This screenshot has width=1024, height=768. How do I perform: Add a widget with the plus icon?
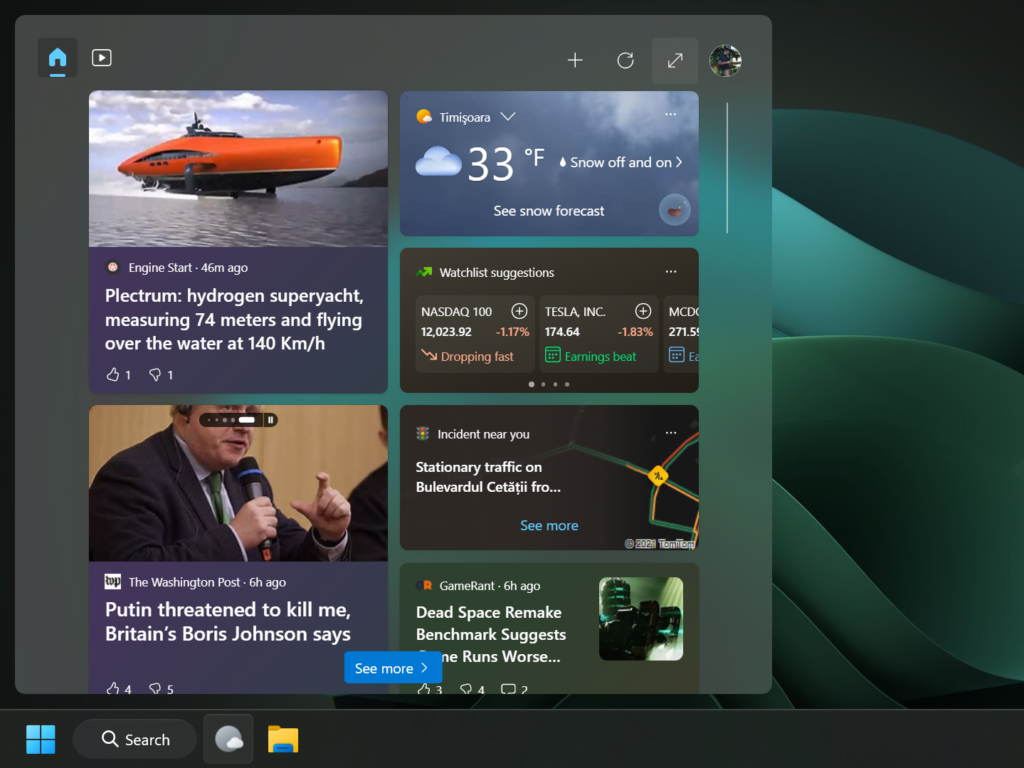click(575, 61)
